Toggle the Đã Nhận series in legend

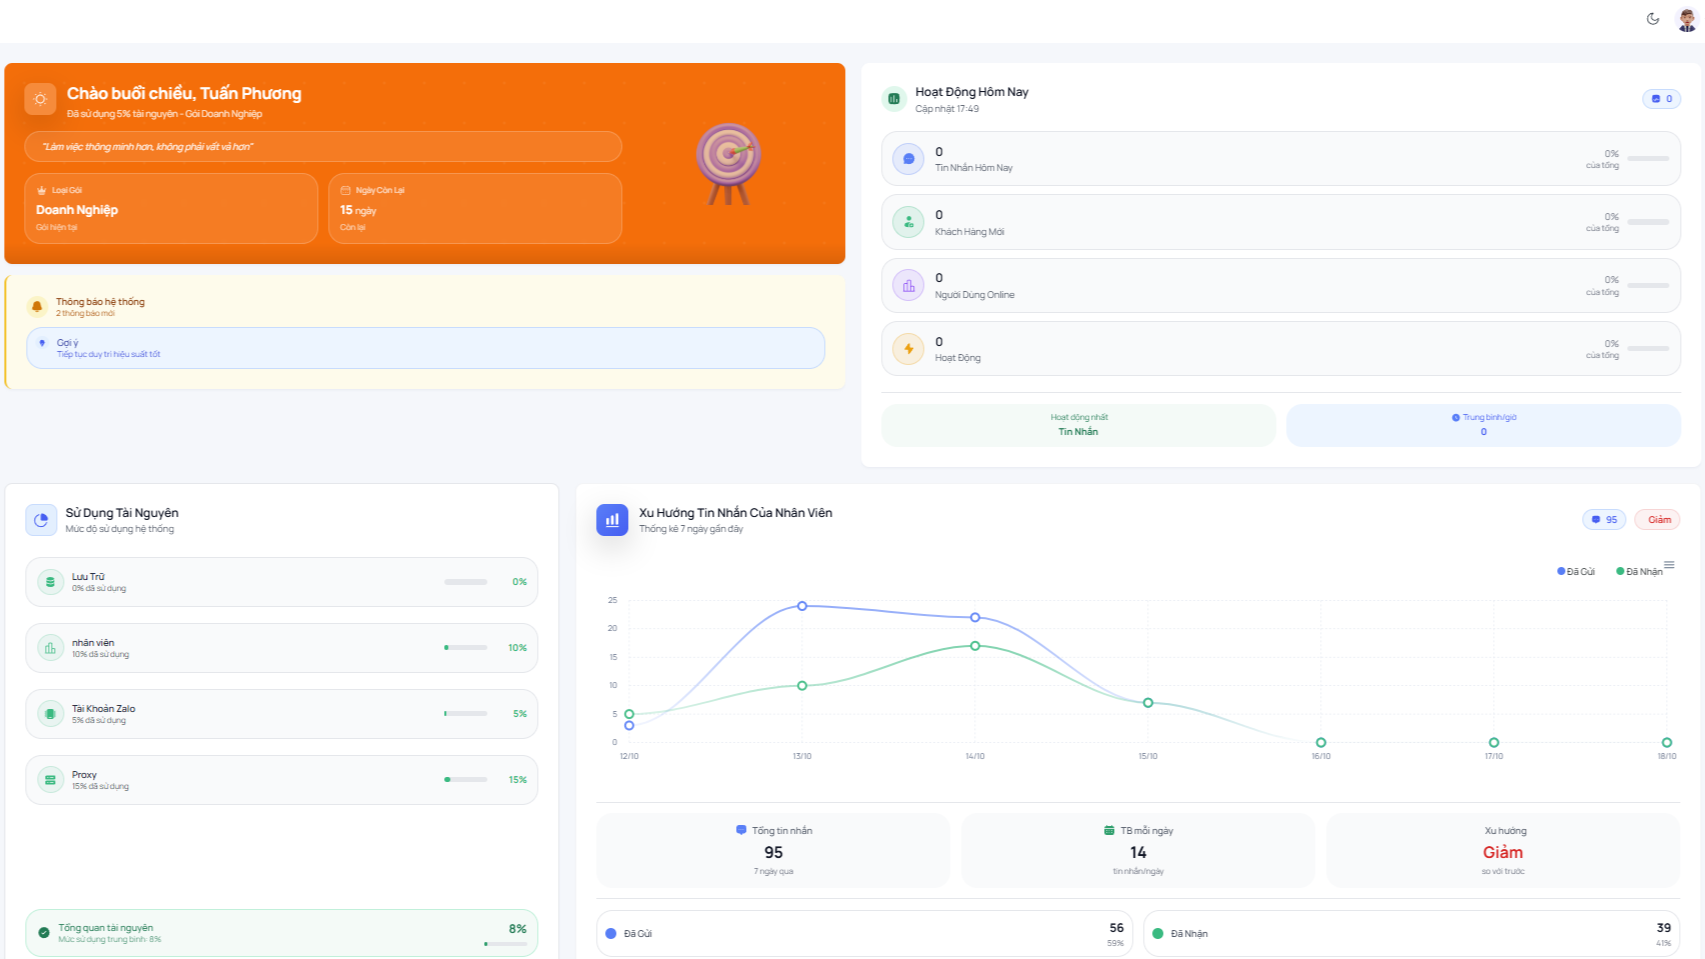pos(1639,572)
